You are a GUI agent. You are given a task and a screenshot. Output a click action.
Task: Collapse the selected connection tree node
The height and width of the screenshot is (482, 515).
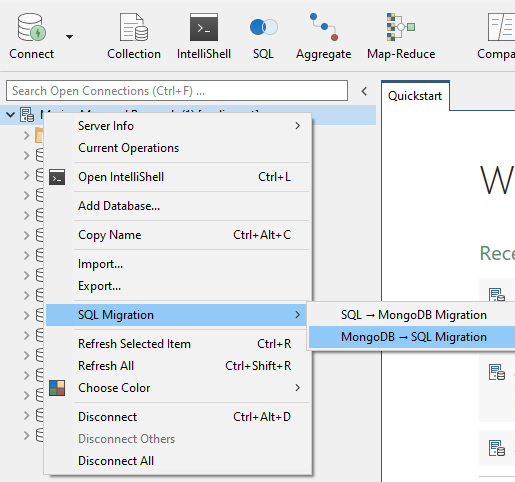11,115
